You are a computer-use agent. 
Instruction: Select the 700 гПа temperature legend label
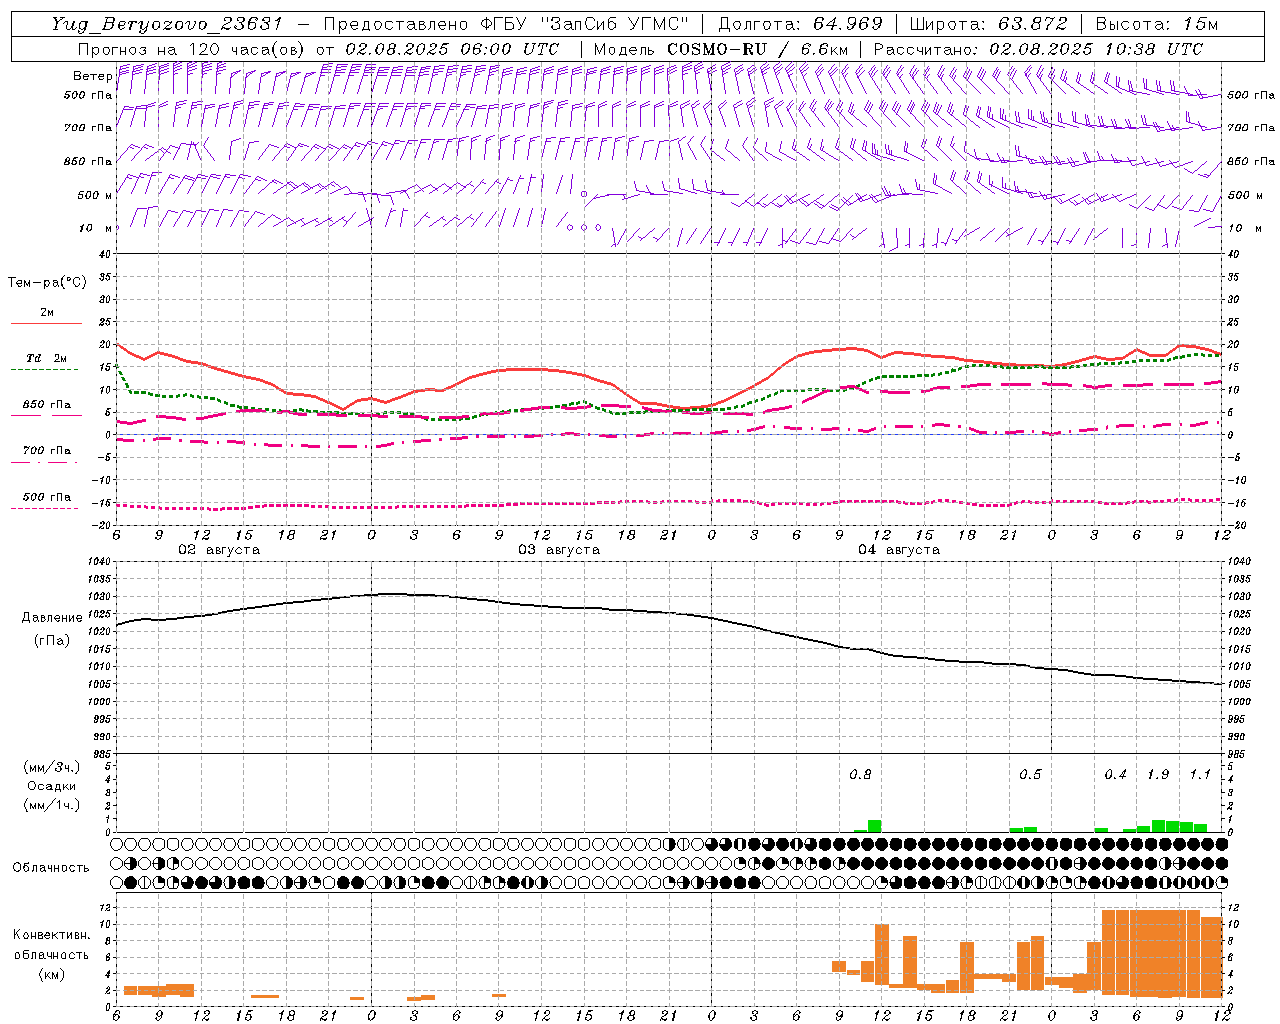[47, 451]
